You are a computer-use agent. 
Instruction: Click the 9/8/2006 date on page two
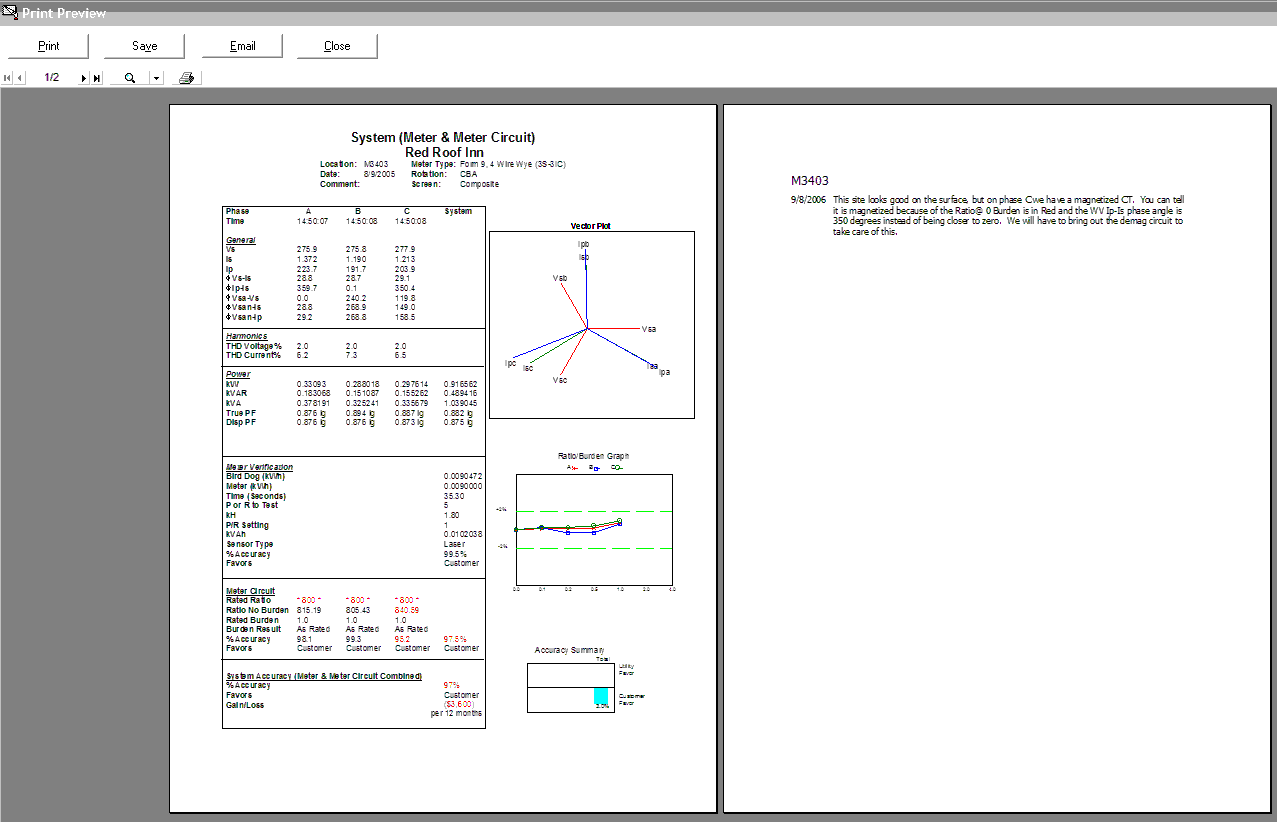tap(808, 200)
